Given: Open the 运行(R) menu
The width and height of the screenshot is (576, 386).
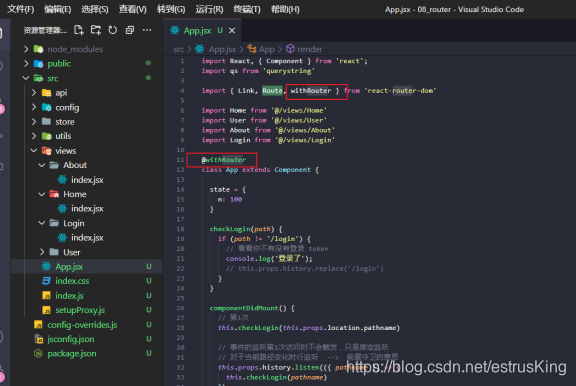Looking at the screenshot, I should [x=209, y=9].
